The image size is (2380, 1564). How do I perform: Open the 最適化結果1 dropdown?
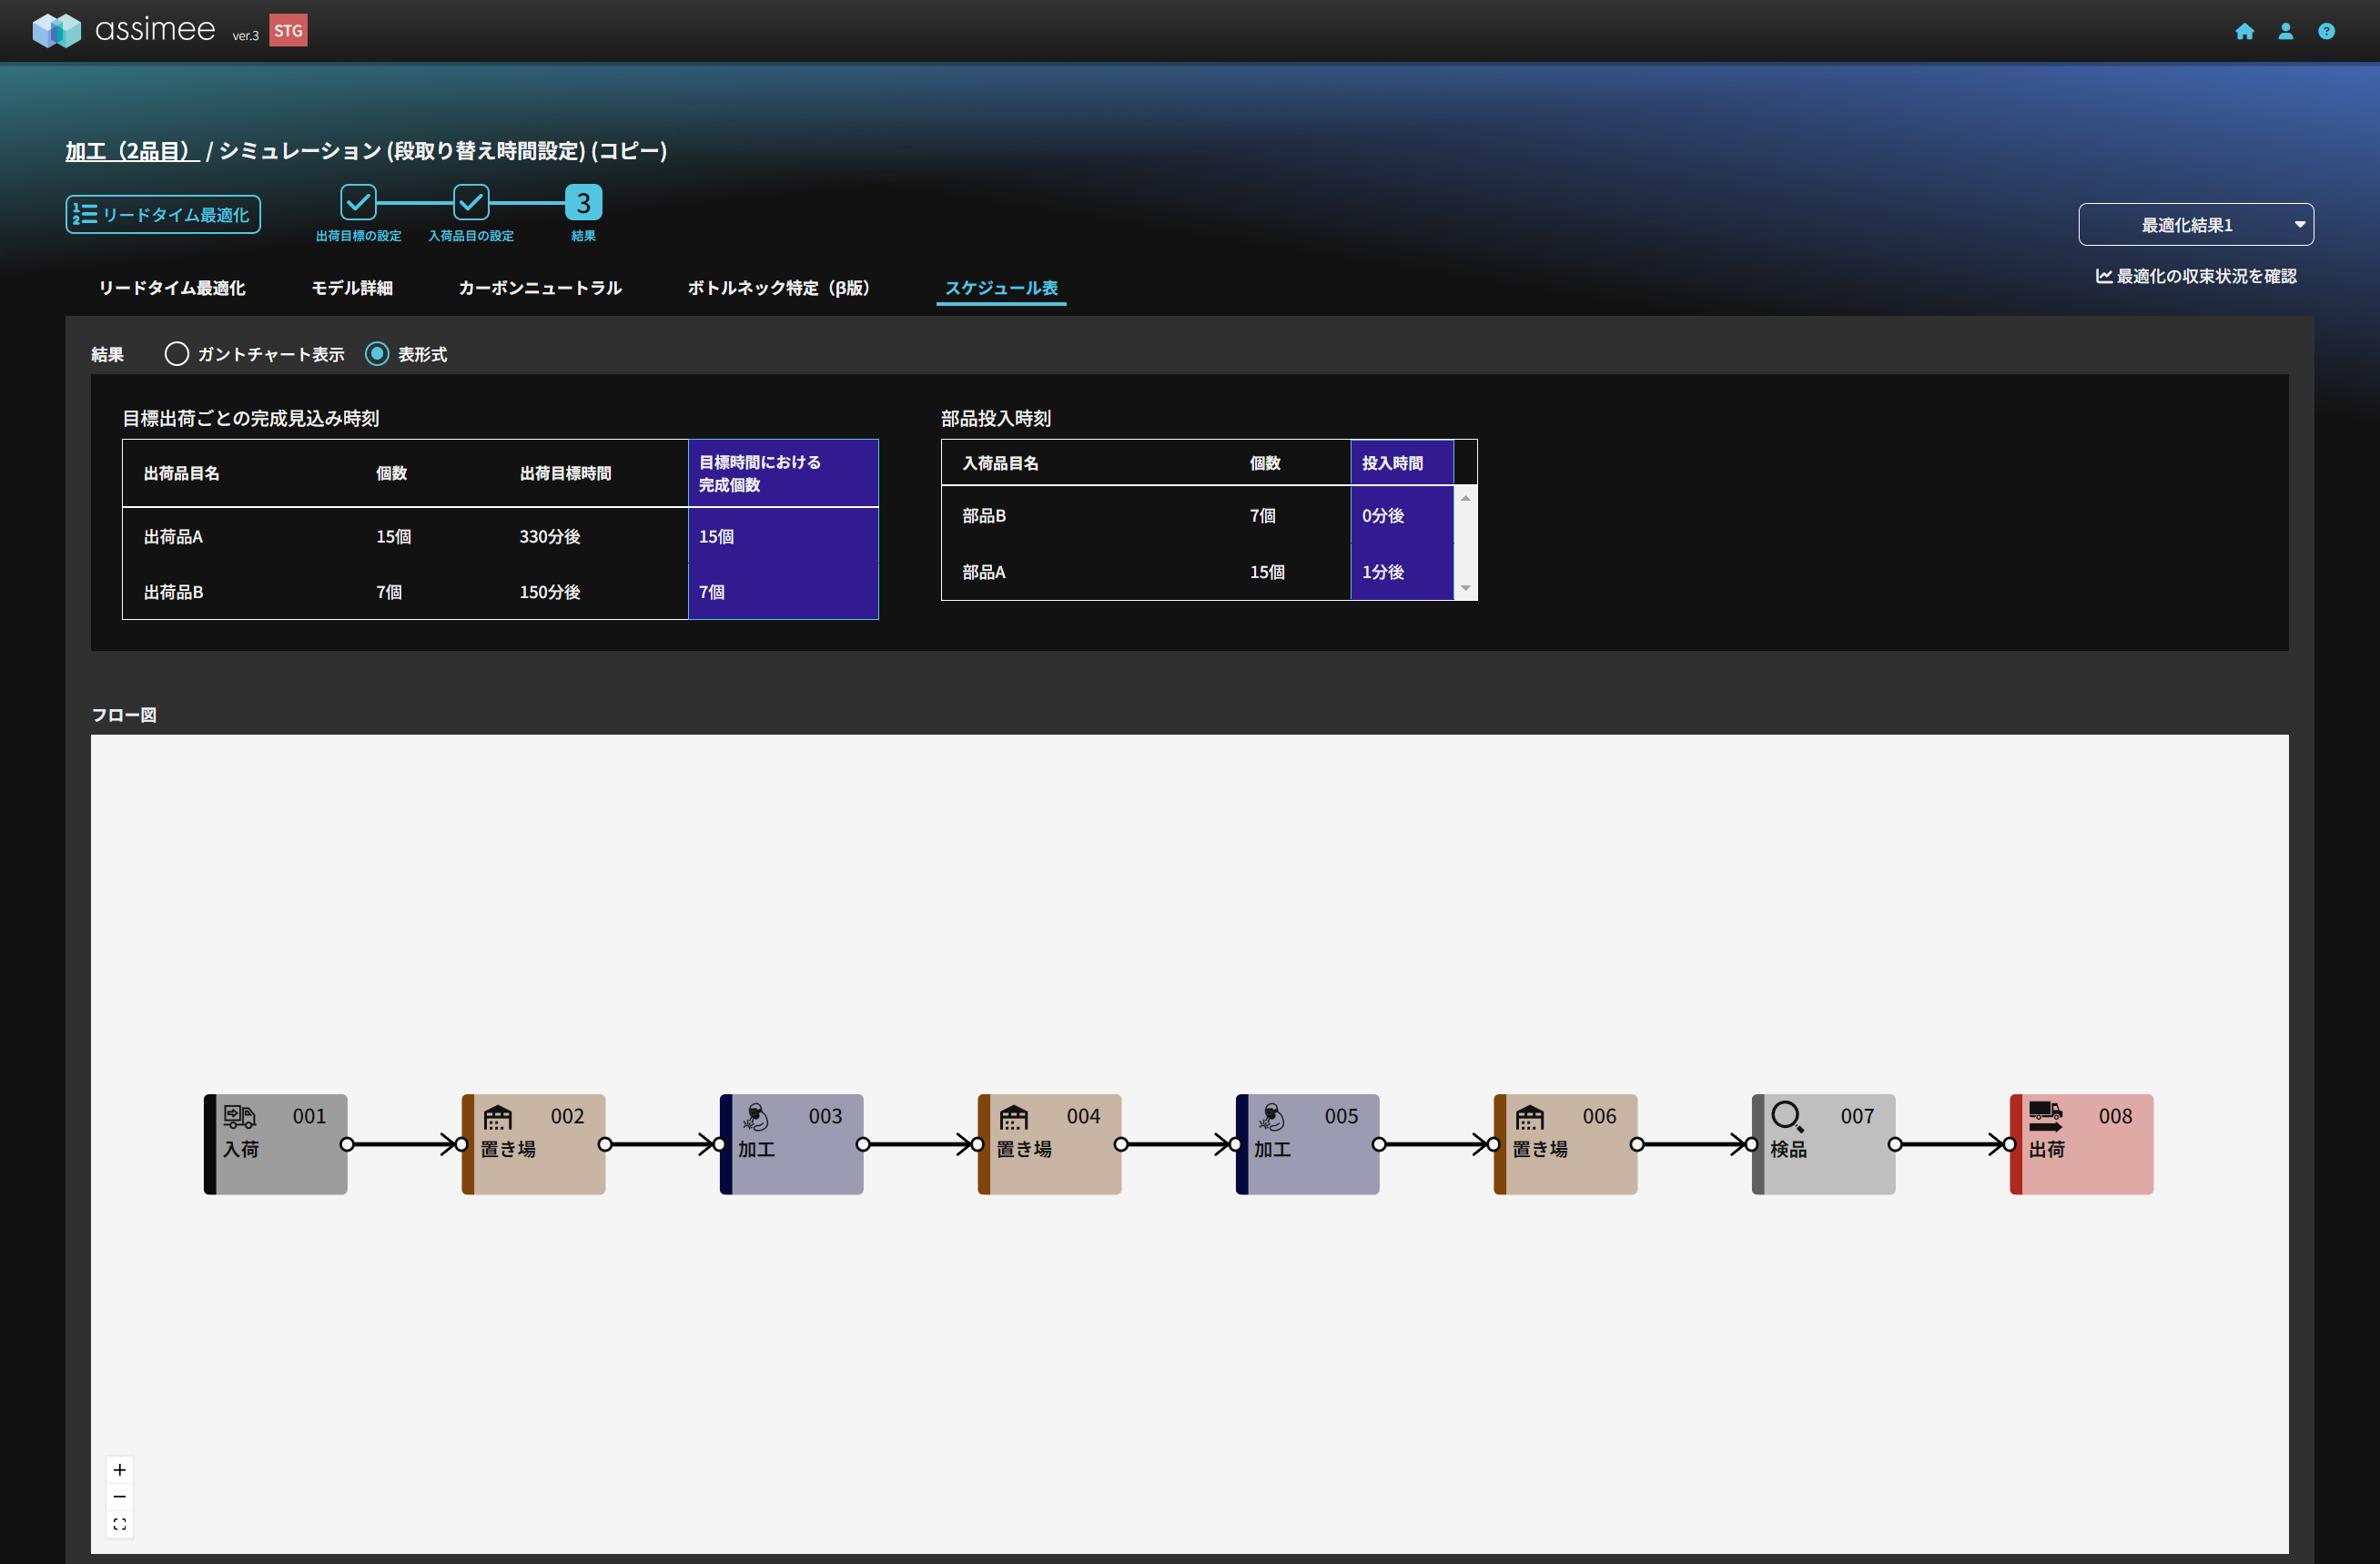2196,225
